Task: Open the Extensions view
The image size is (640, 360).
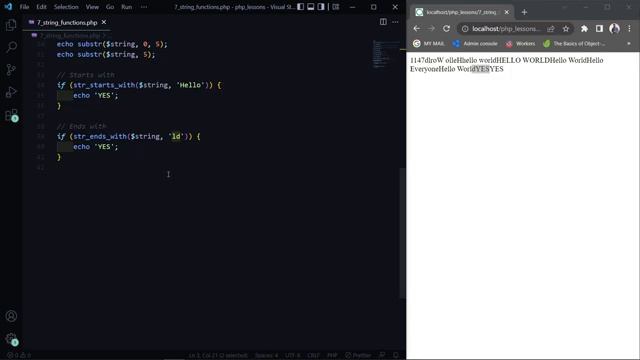Action: [x=11, y=115]
